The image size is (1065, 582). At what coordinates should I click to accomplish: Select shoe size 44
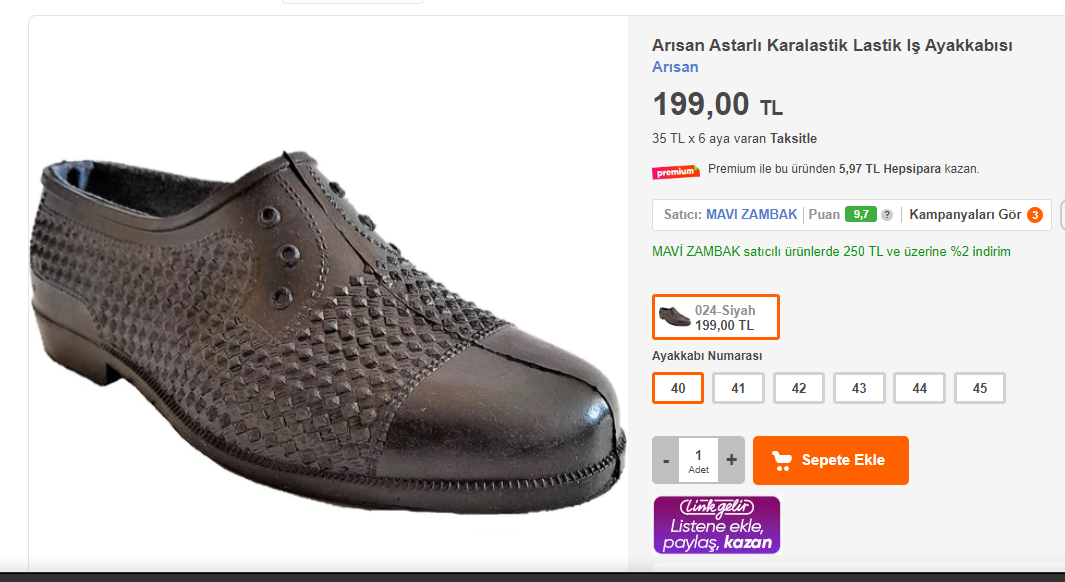(x=919, y=388)
